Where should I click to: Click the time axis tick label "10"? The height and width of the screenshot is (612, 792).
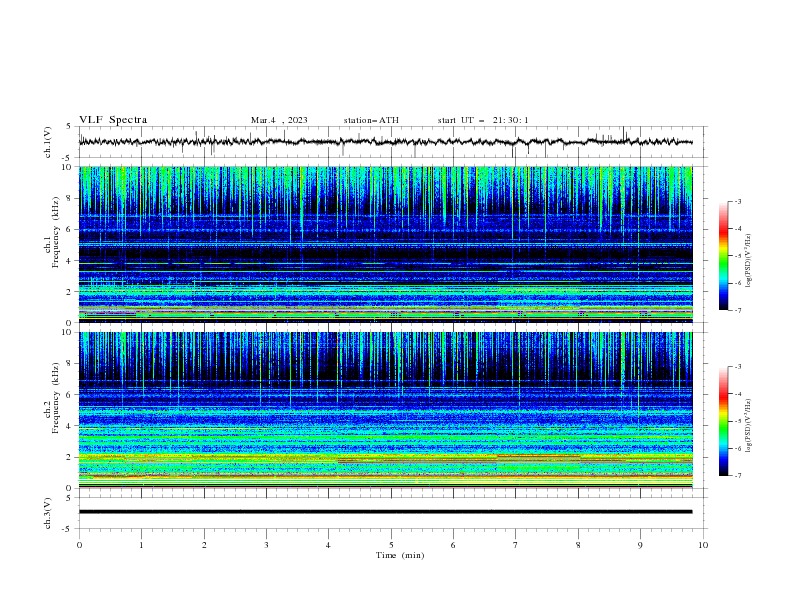703,545
